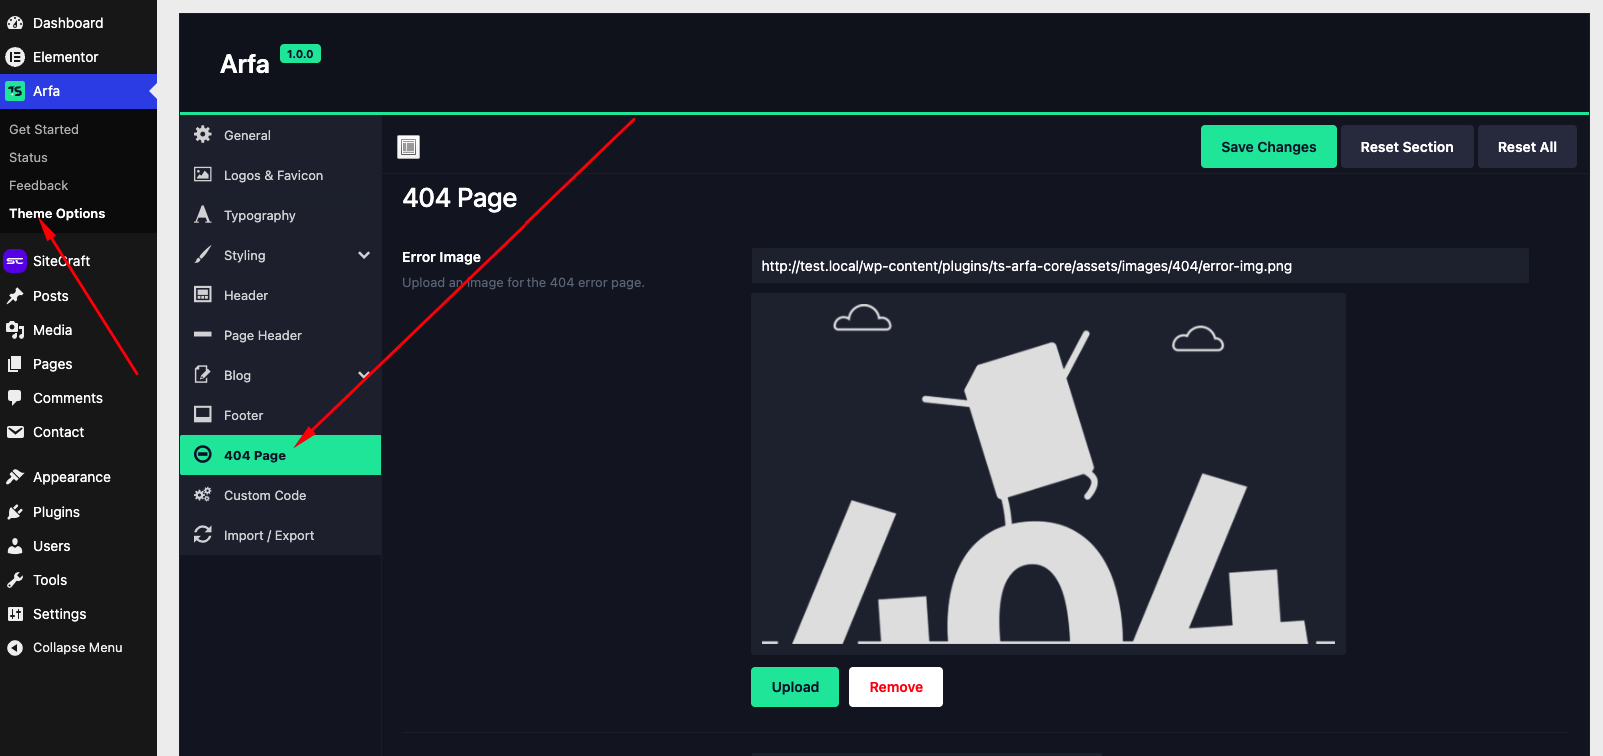Viewport: 1603px width, 756px height.
Task: Click the Import / Export refresh icon
Action: (x=203, y=534)
